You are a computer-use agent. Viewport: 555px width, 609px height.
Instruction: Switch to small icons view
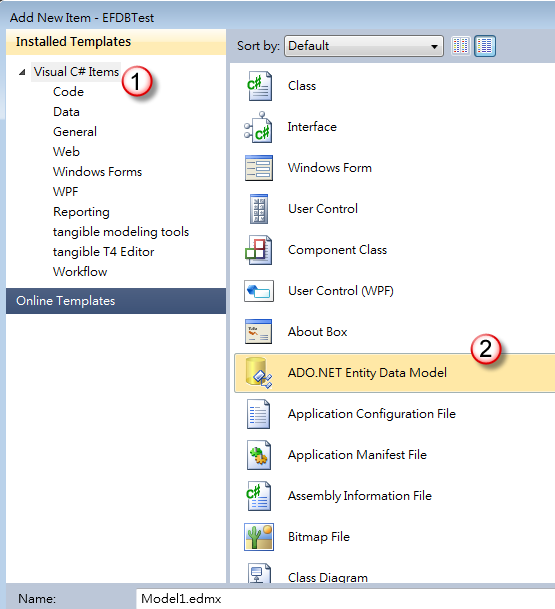(x=461, y=46)
